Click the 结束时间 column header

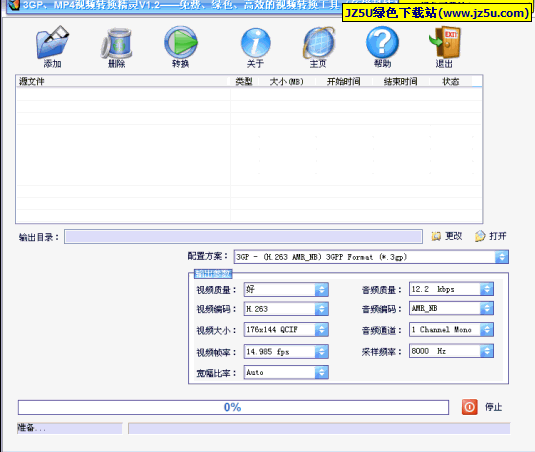click(x=401, y=81)
